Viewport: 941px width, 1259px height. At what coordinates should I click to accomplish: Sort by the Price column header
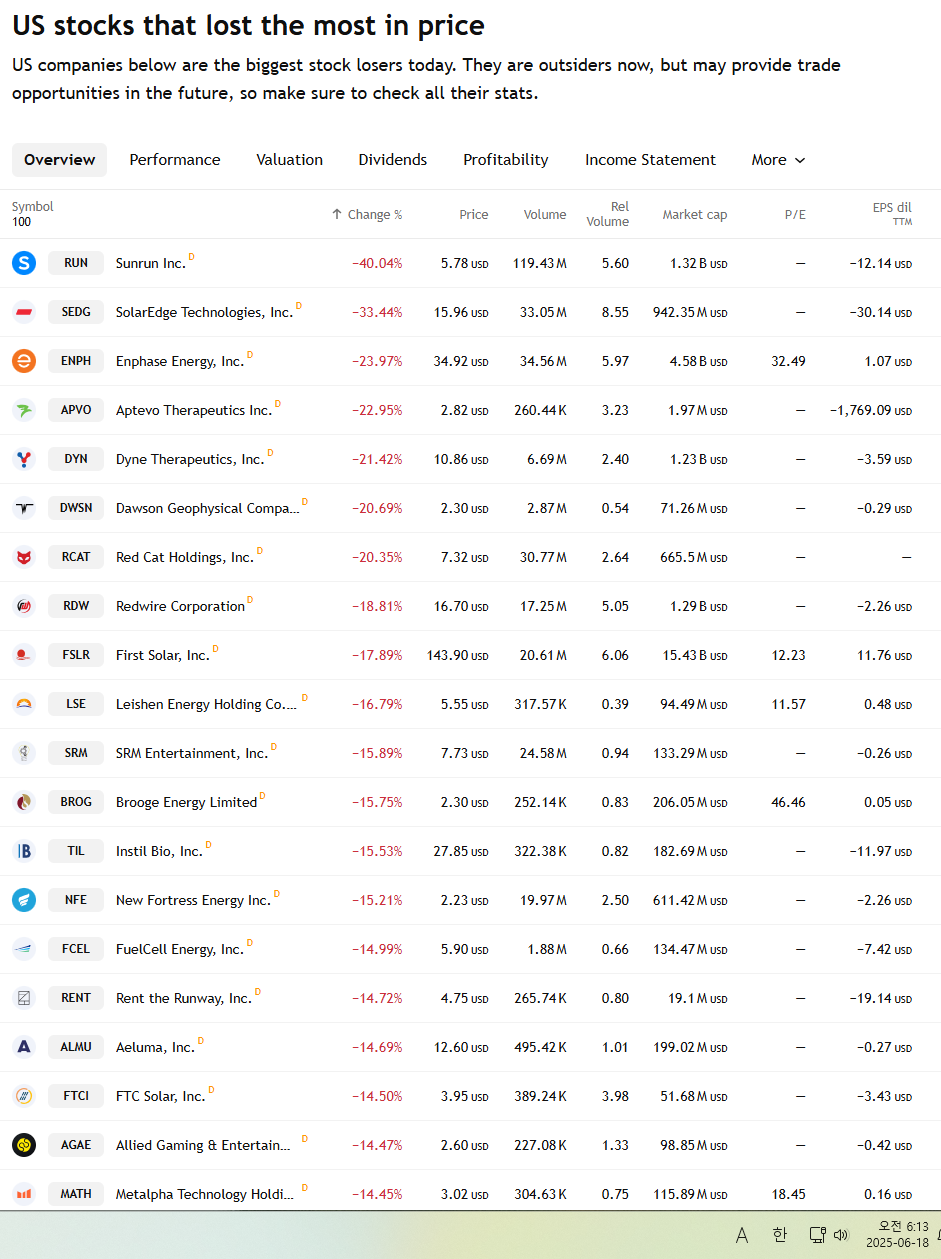[474, 214]
